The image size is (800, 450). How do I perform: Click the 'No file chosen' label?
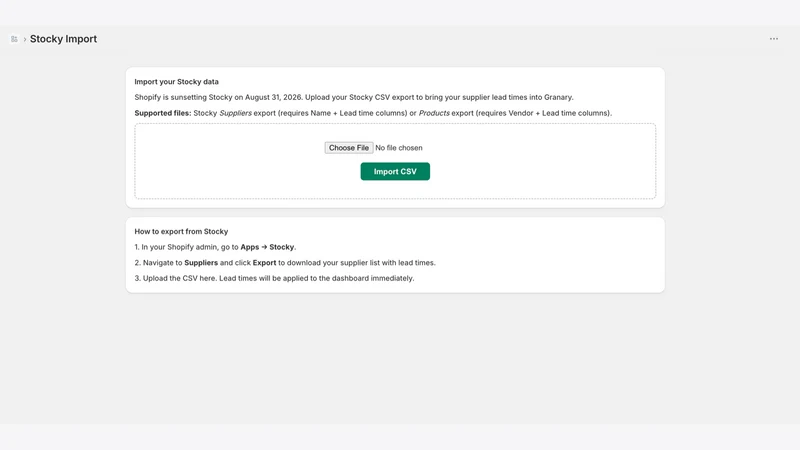[x=398, y=147]
